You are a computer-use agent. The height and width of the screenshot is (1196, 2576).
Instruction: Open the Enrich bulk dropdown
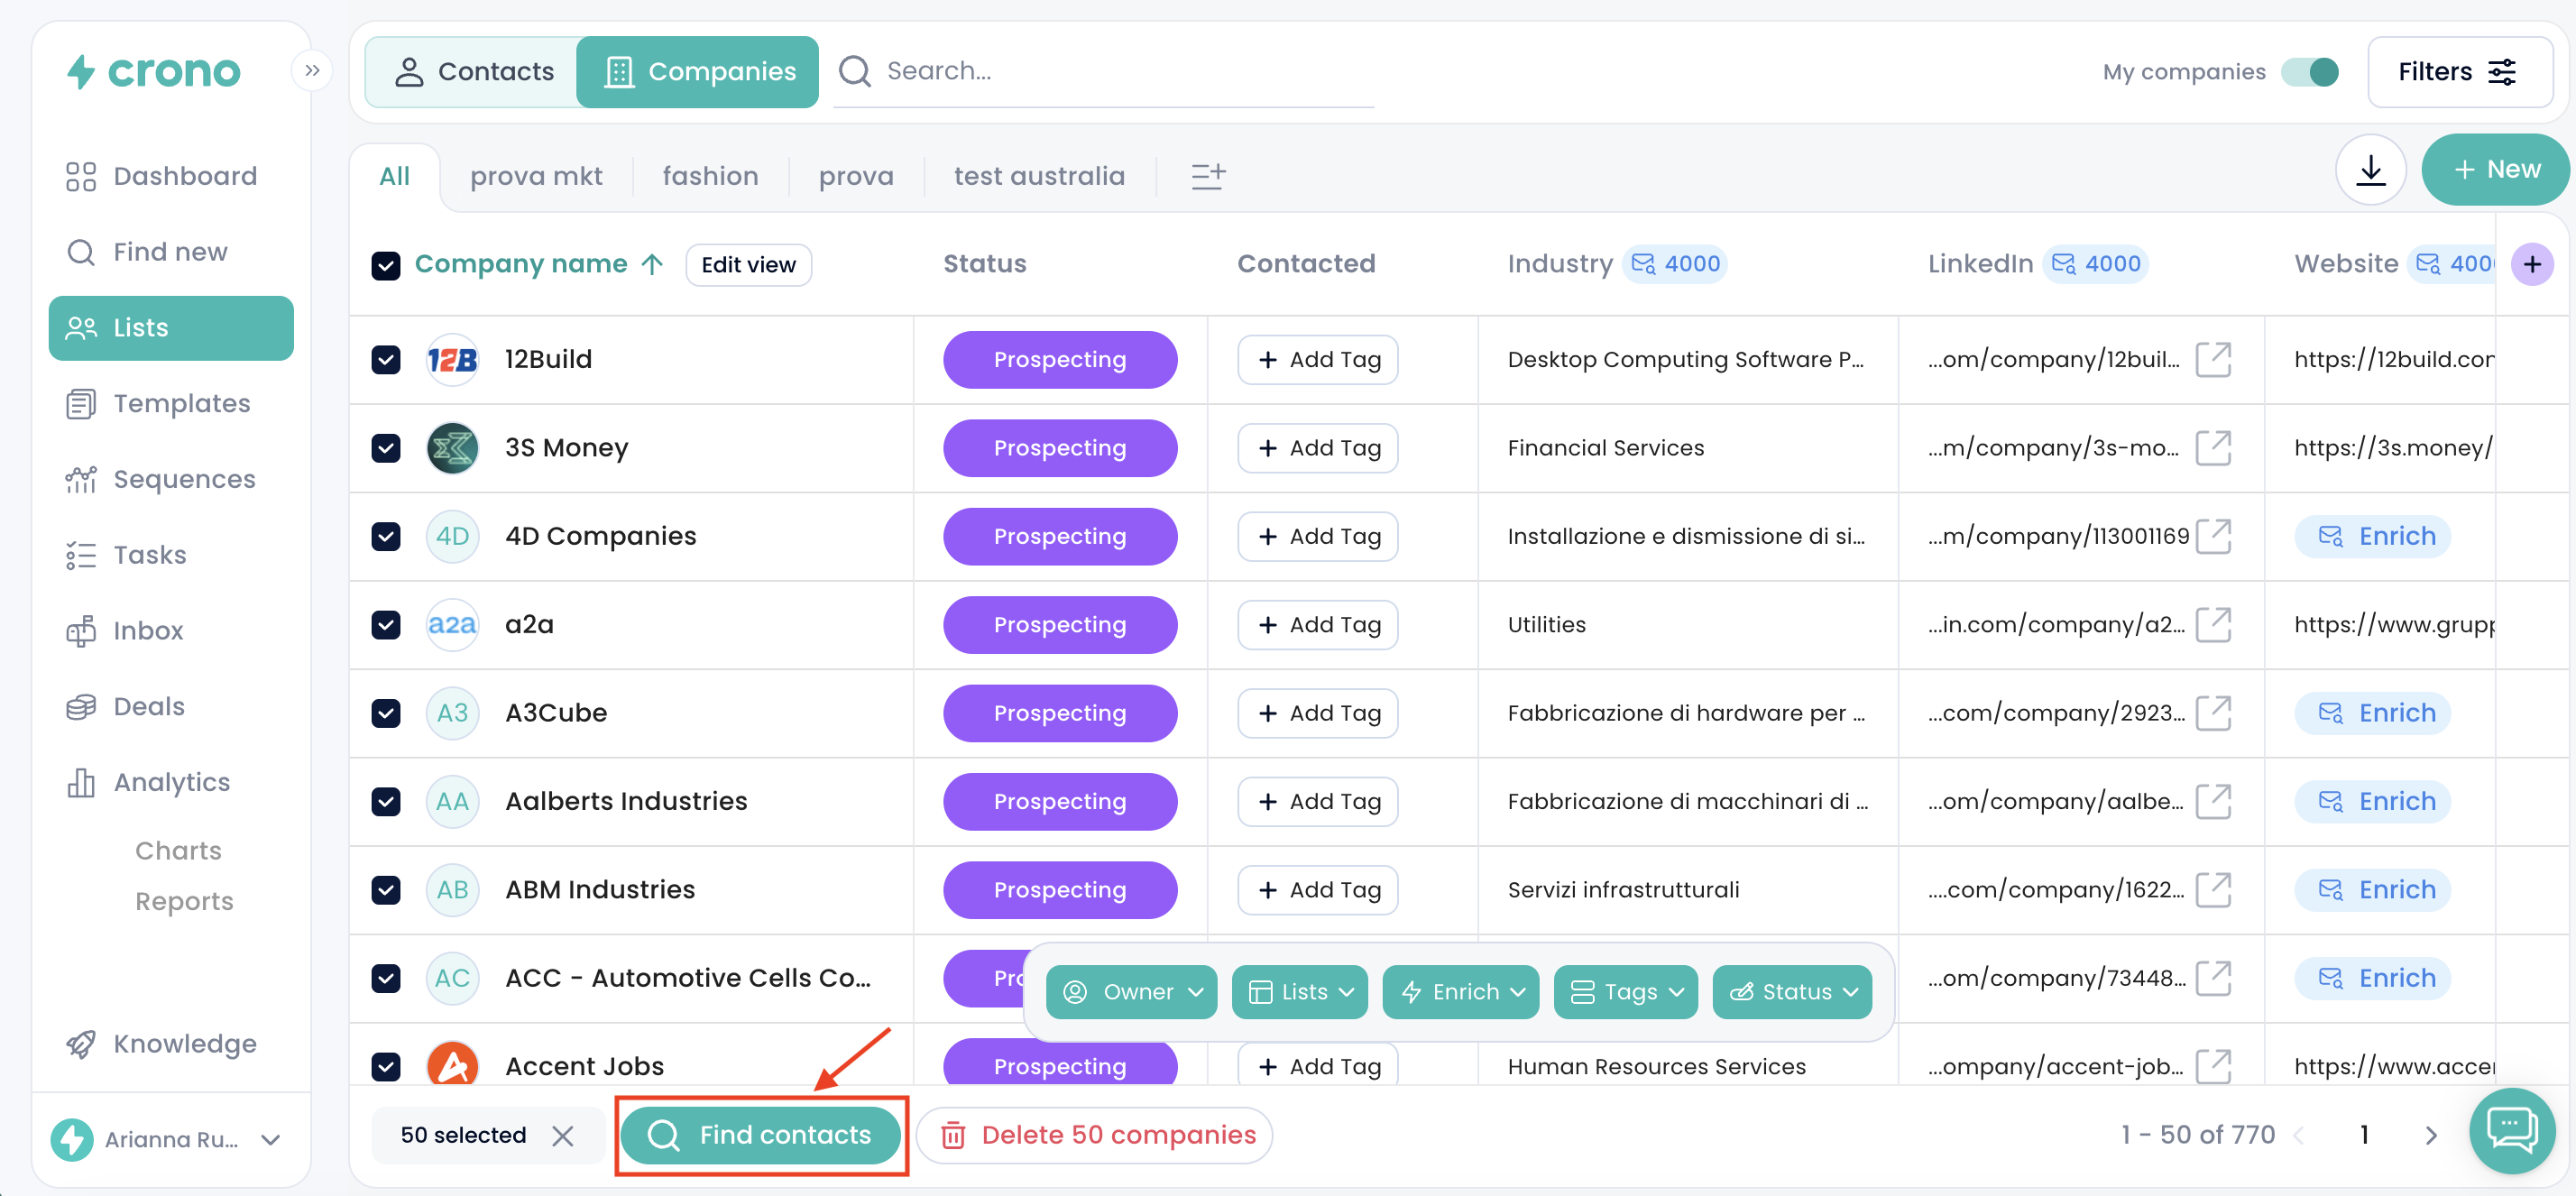[1460, 992]
